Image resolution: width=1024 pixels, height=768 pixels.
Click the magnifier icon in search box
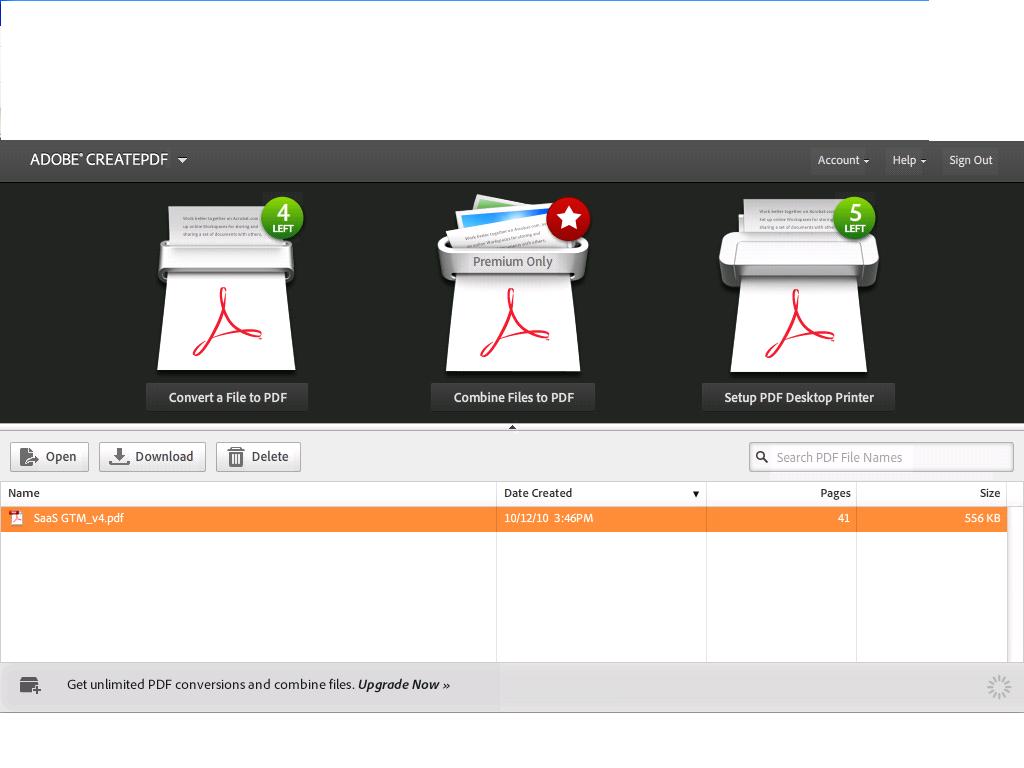(x=761, y=457)
